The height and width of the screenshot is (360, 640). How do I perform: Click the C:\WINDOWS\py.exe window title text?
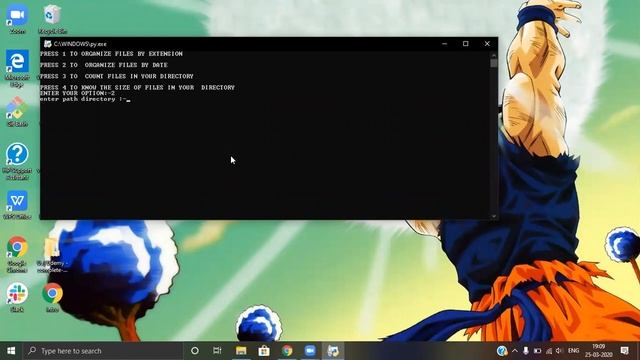80,44
